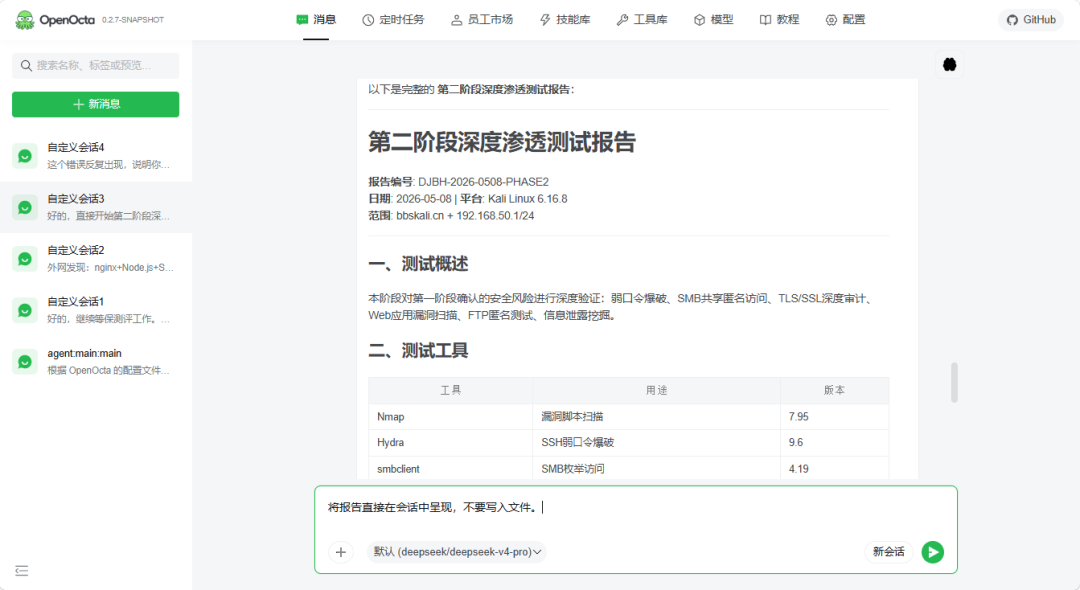Open the 教程 tab

click(779, 20)
